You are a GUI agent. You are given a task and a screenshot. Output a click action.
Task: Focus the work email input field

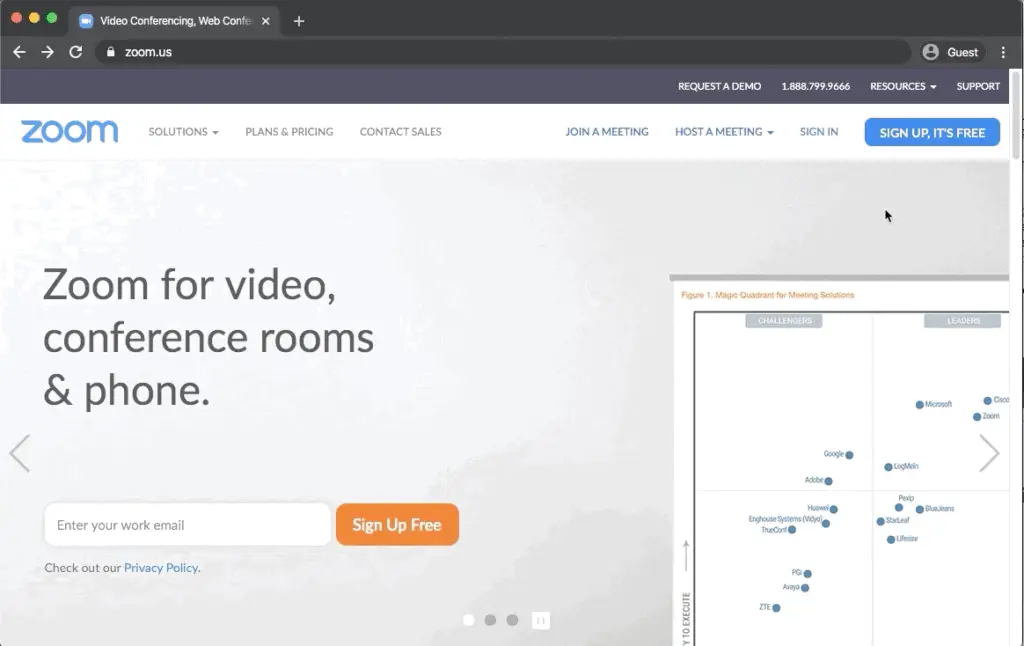coord(187,525)
